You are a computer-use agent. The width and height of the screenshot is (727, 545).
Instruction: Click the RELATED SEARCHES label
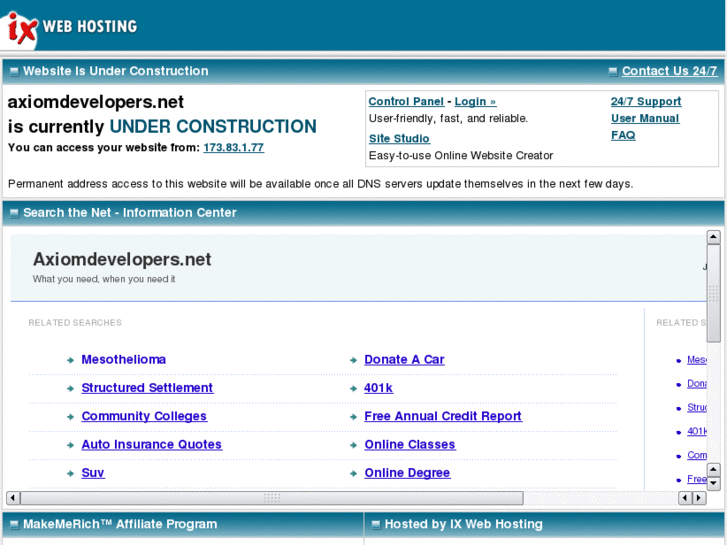pyautogui.click(x=75, y=322)
